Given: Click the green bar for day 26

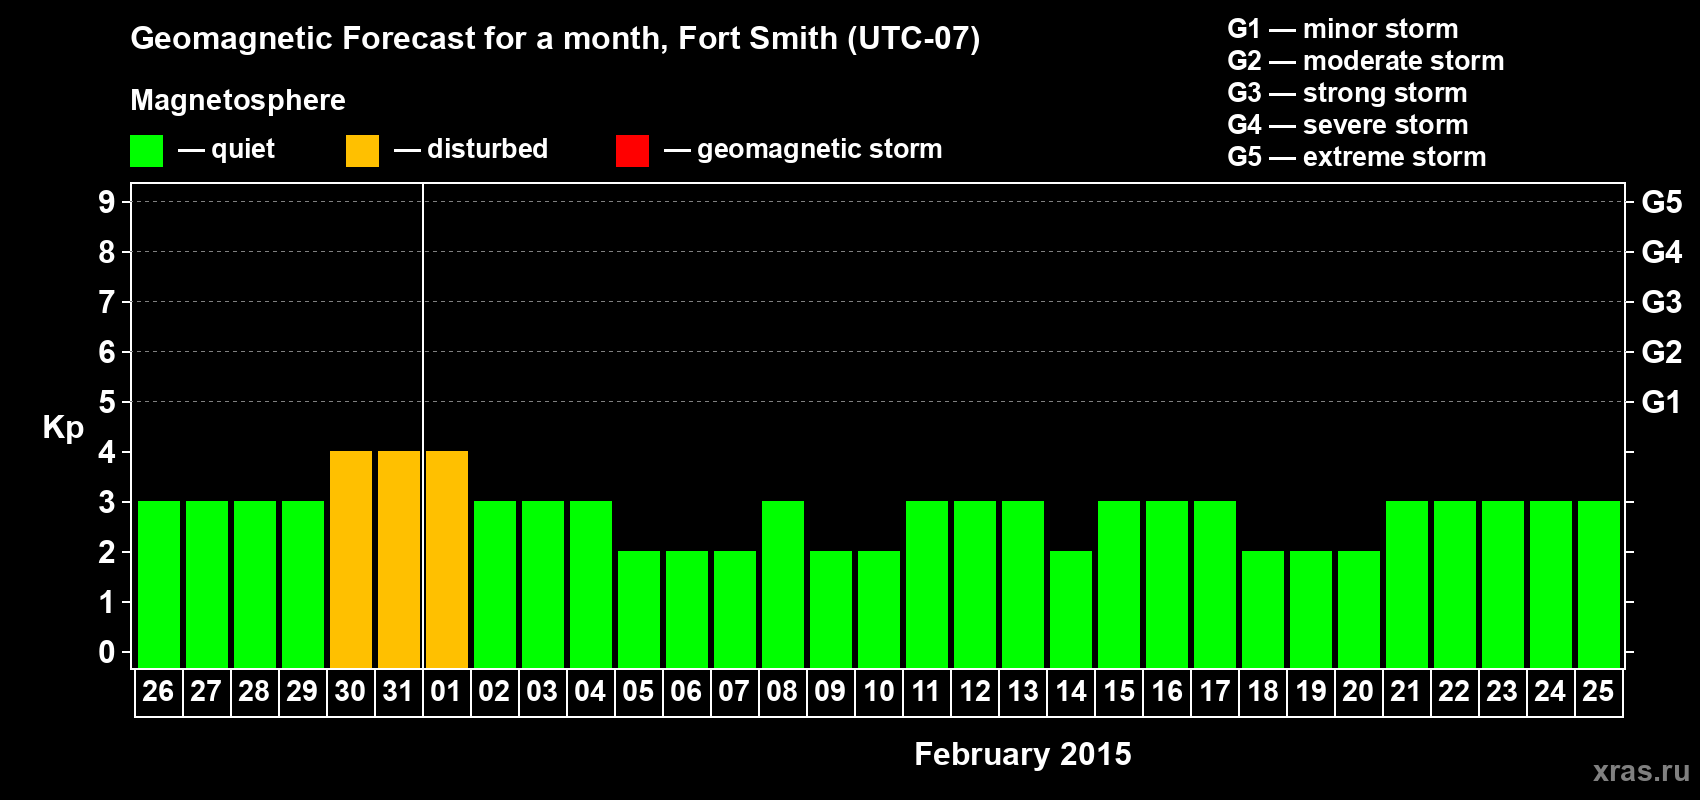Looking at the screenshot, I should 159,584.
